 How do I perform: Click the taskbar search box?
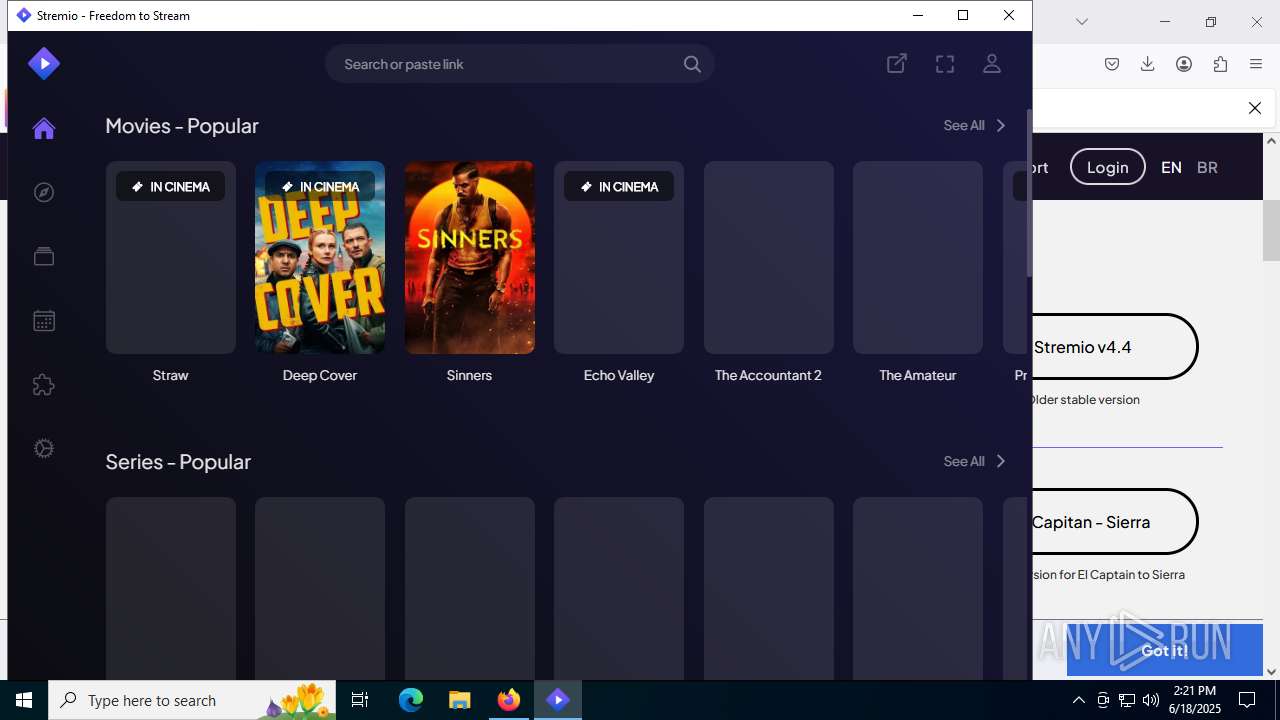click(193, 700)
